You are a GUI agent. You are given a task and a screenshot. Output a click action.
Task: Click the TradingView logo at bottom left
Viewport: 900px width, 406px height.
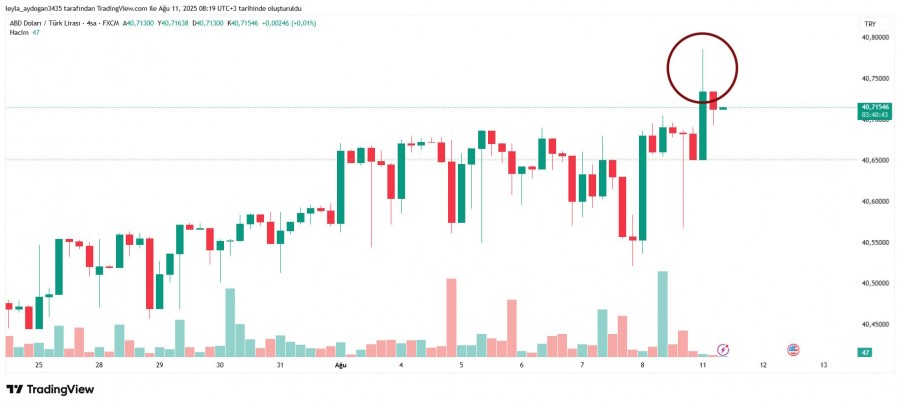[x=50, y=389]
